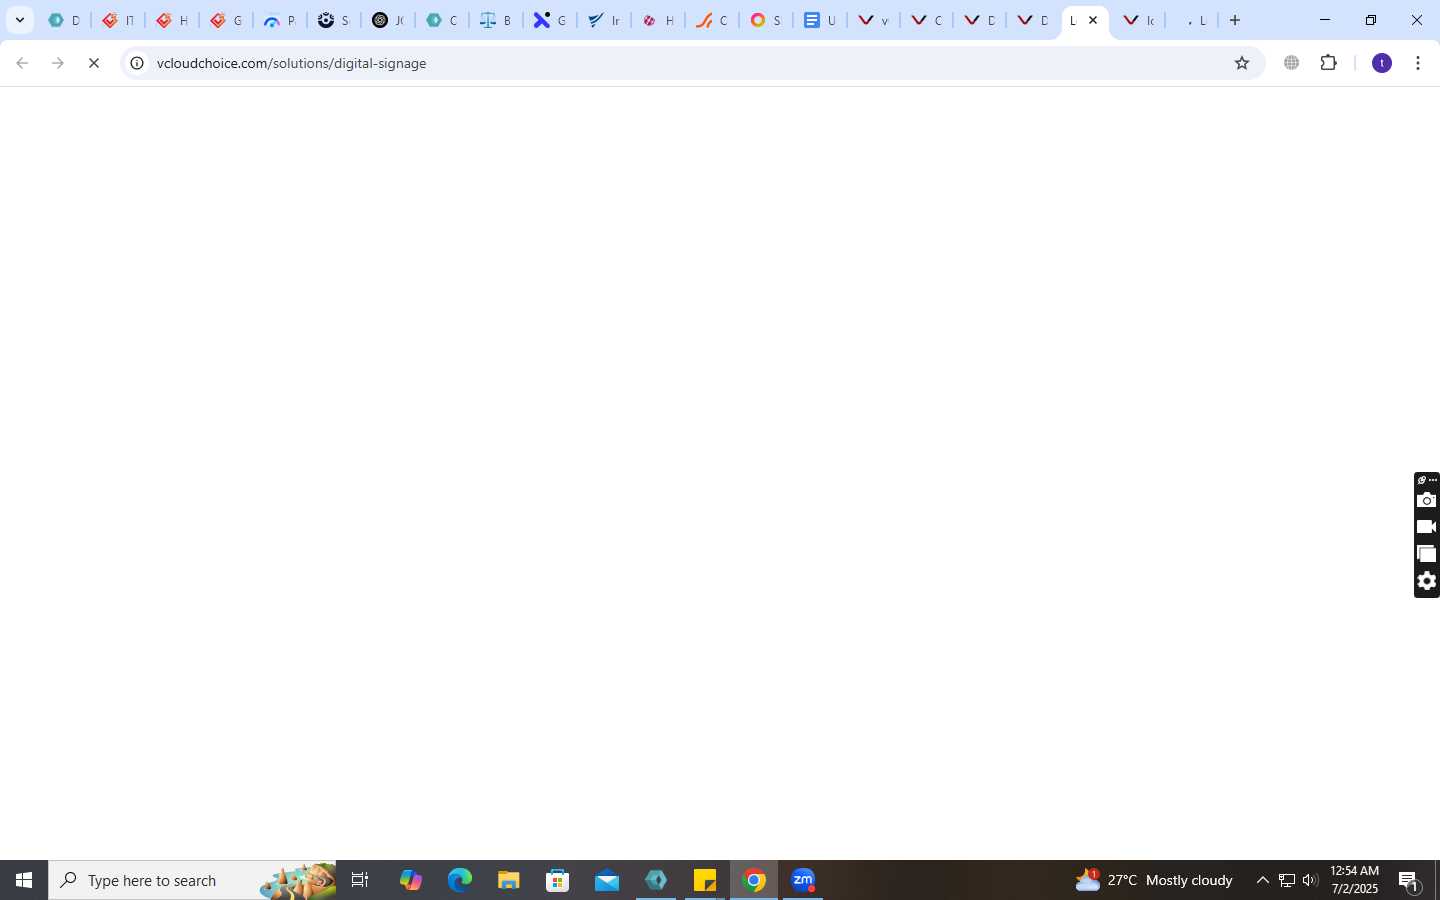Image resolution: width=1440 pixels, height=900 pixels.
Task: Open the Windows Start menu
Action: point(24,880)
